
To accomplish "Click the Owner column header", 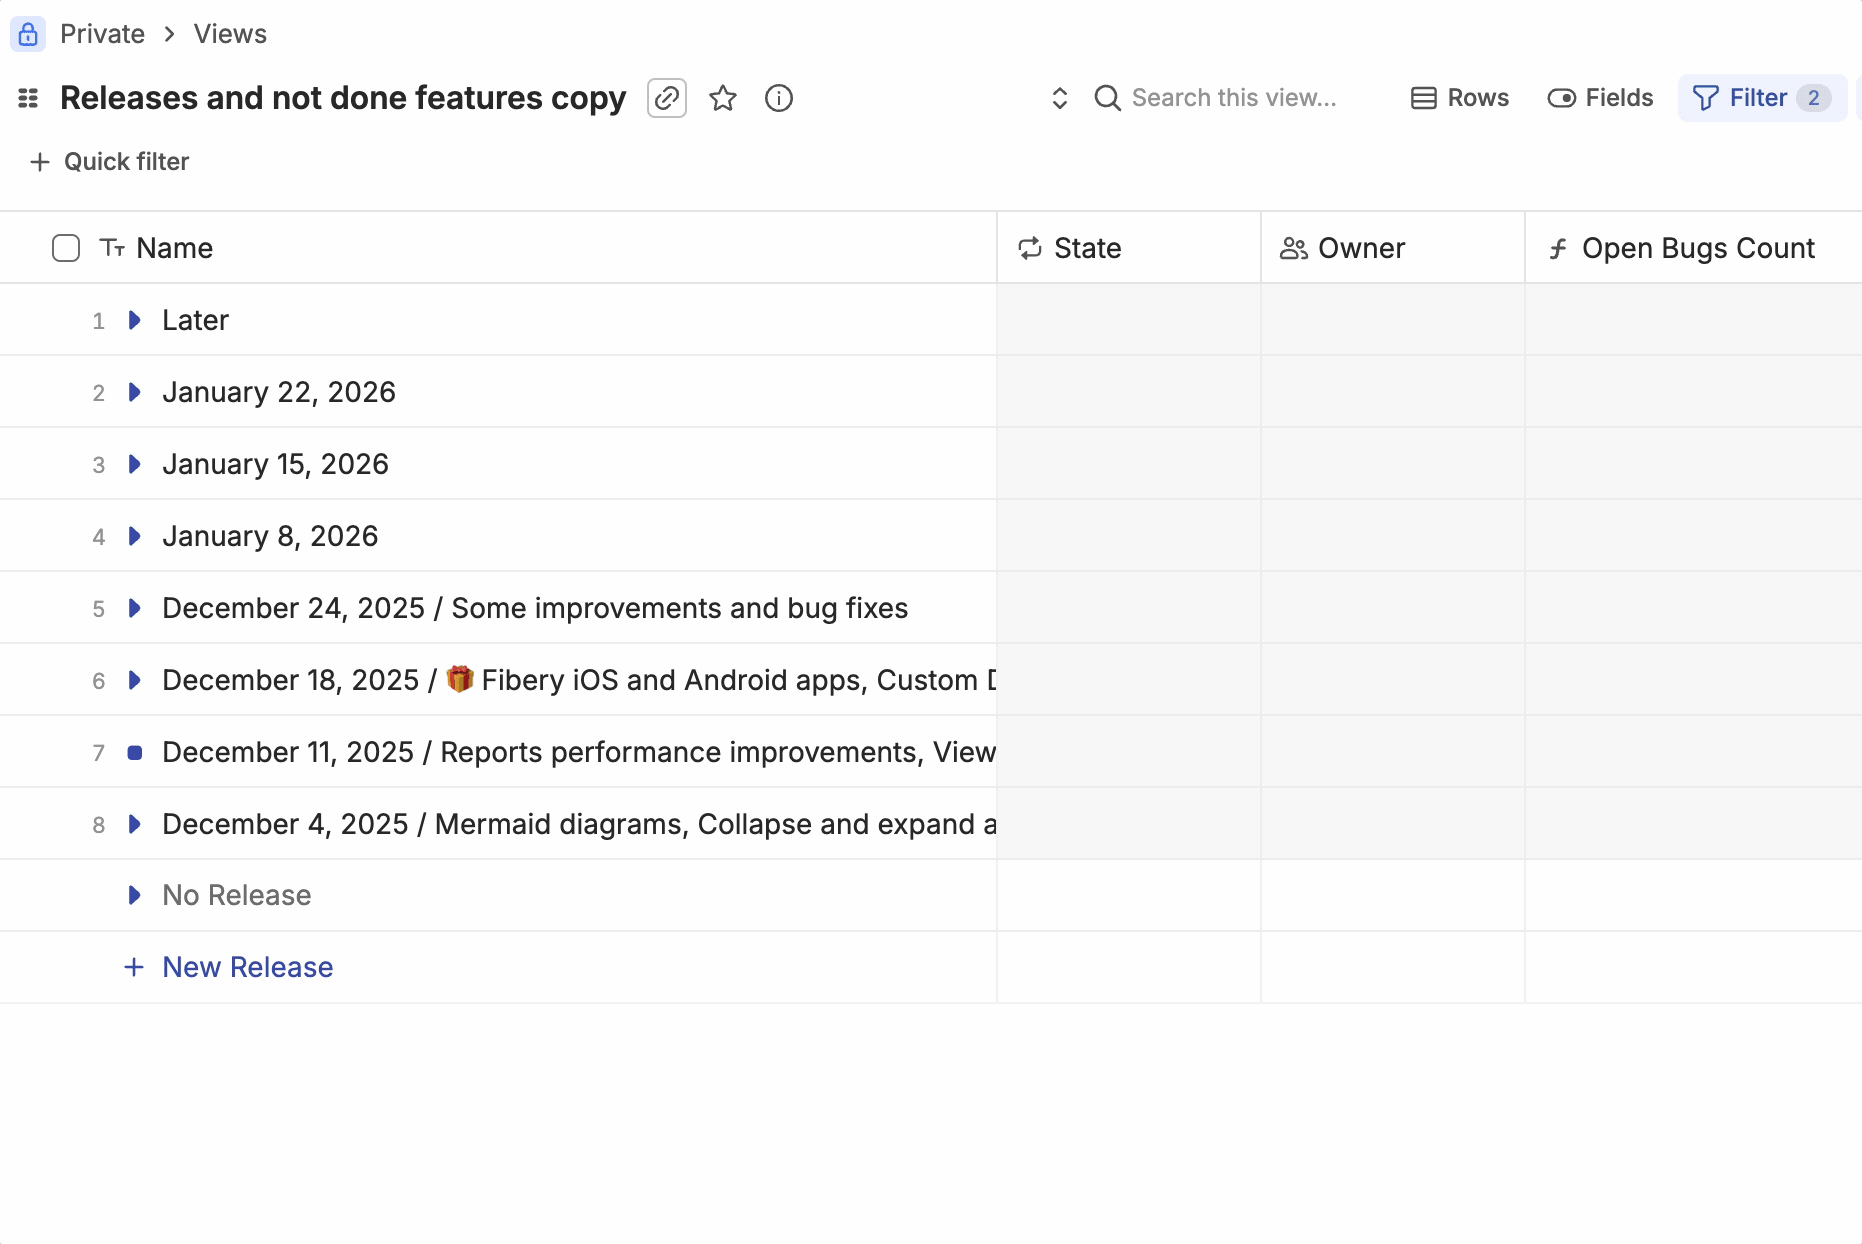I will 1361,248.
